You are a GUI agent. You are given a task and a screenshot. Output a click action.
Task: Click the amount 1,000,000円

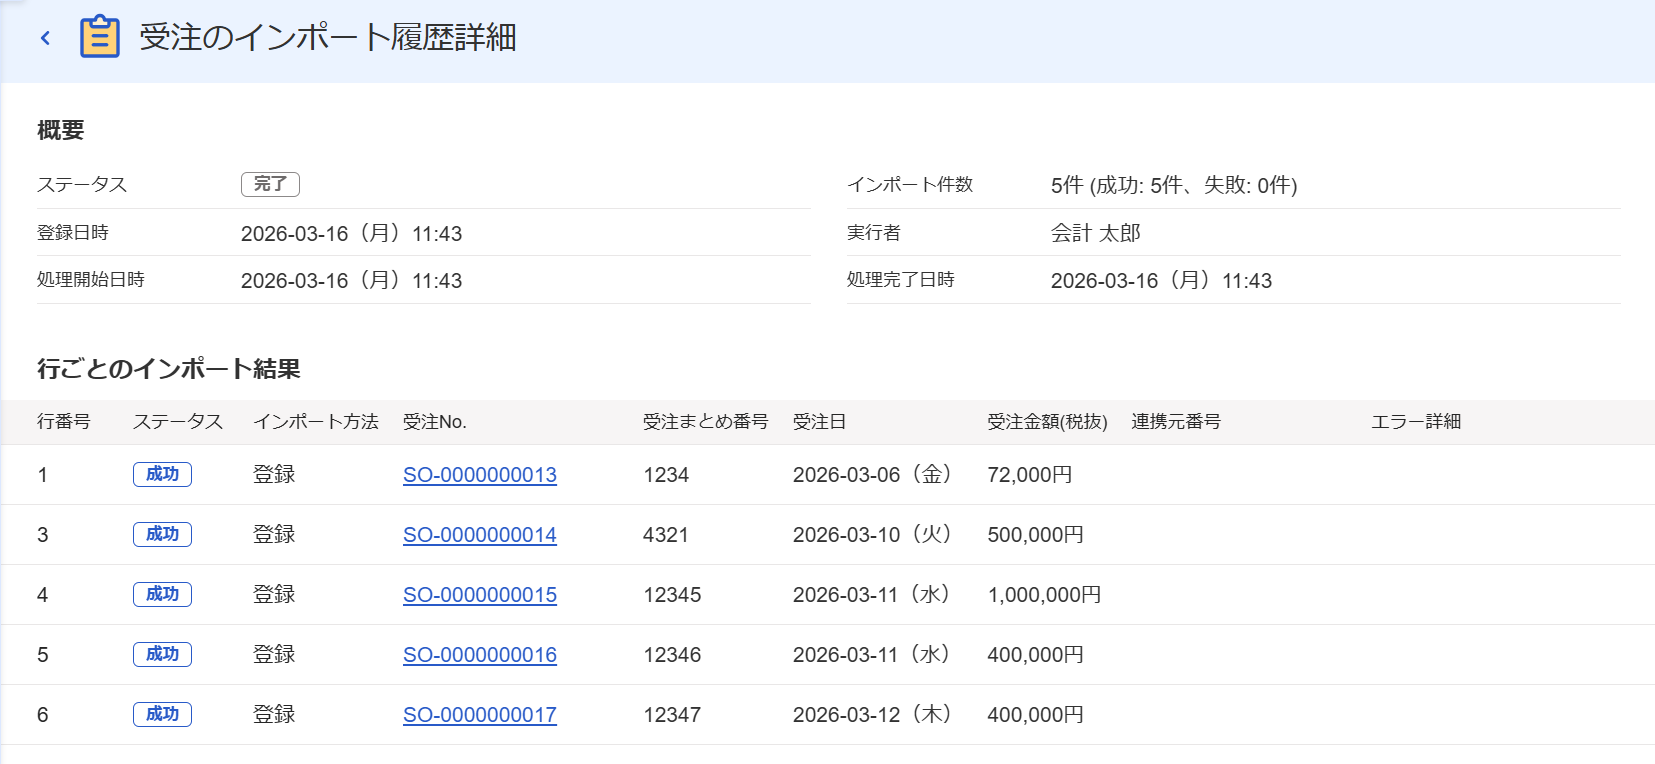point(1044,595)
